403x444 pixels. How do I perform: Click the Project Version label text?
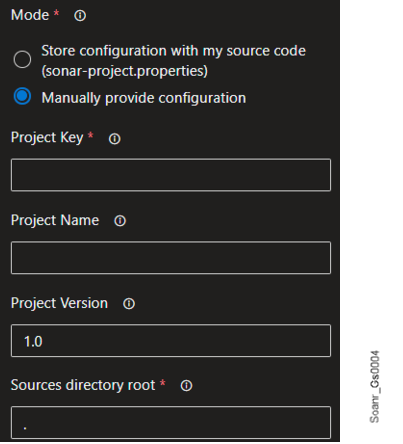click(x=59, y=303)
